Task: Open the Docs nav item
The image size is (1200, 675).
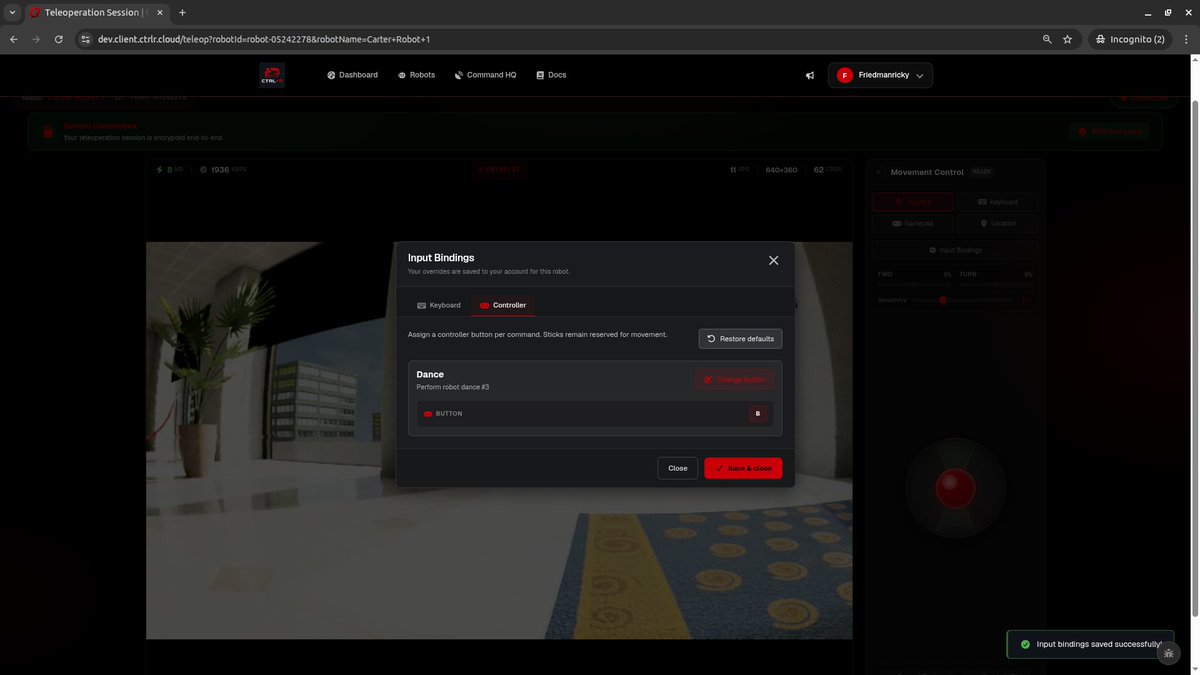Action: pyautogui.click(x=551, y=75)
